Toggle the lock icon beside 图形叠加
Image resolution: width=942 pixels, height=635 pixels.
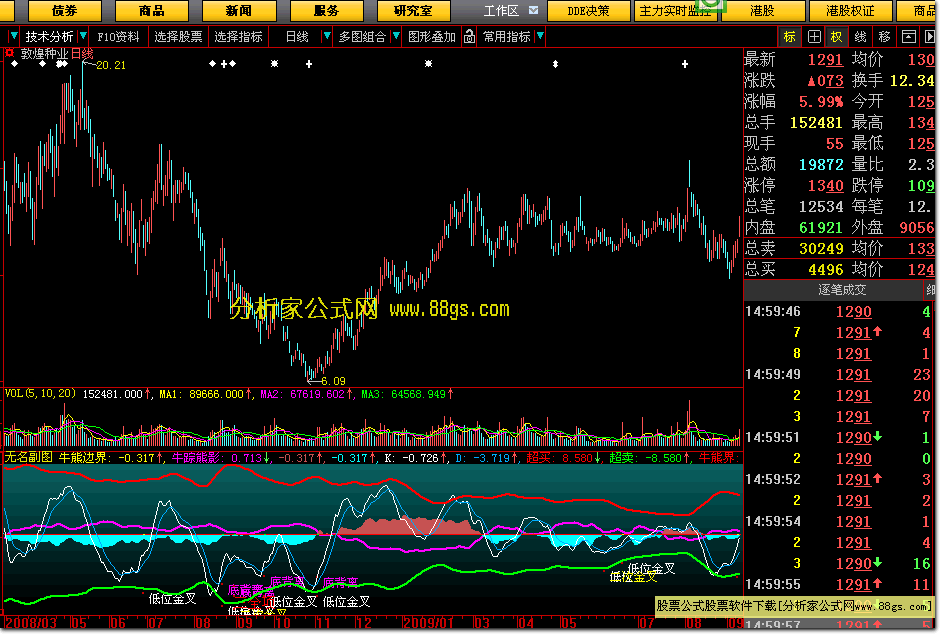pyautogui.click(x=469, y=37)
